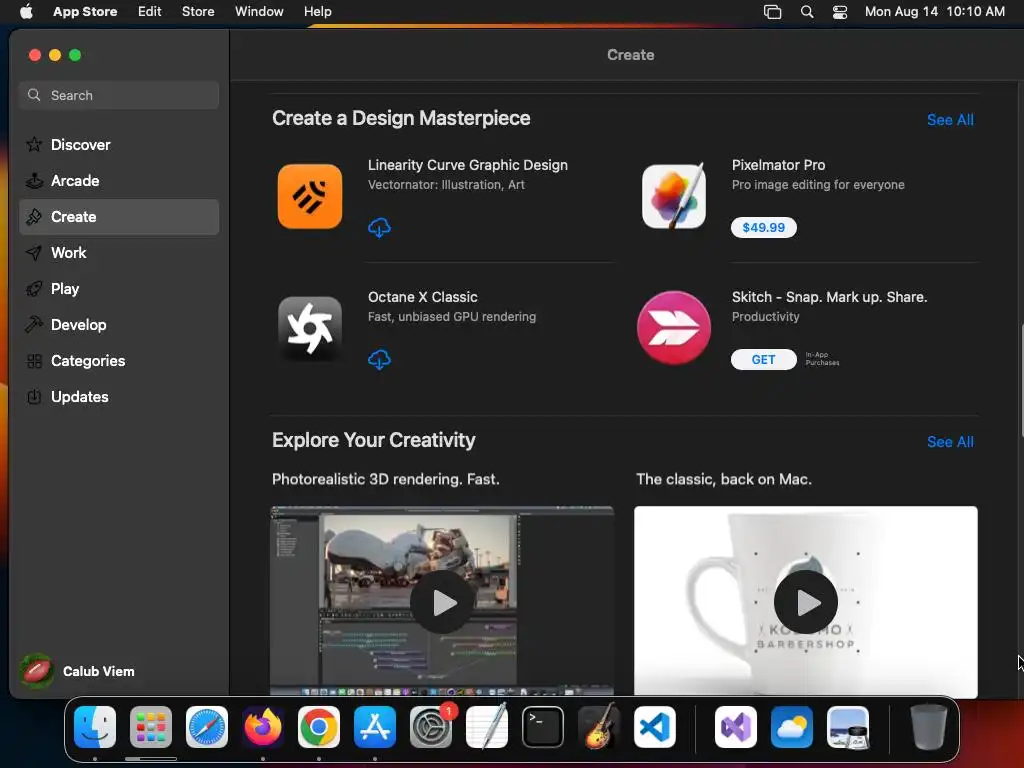Click the Updates download icon in sidebar
1024x768 pixels.
[34, 397]
